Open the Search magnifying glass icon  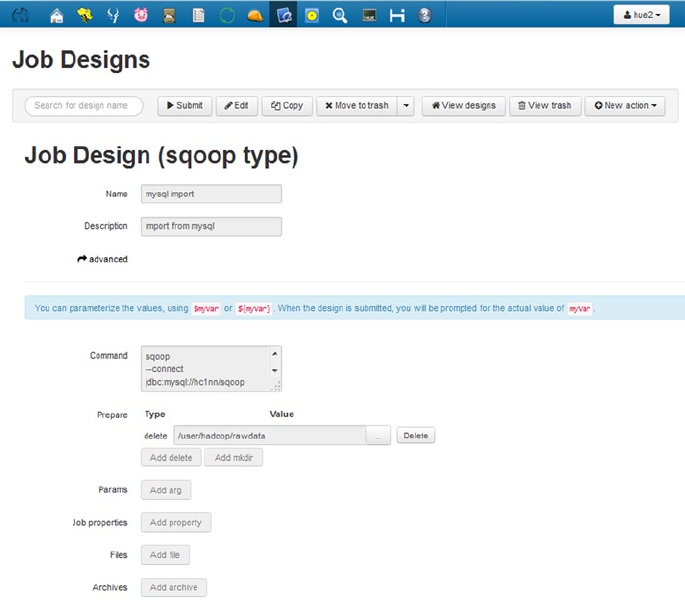coord(339,16)
